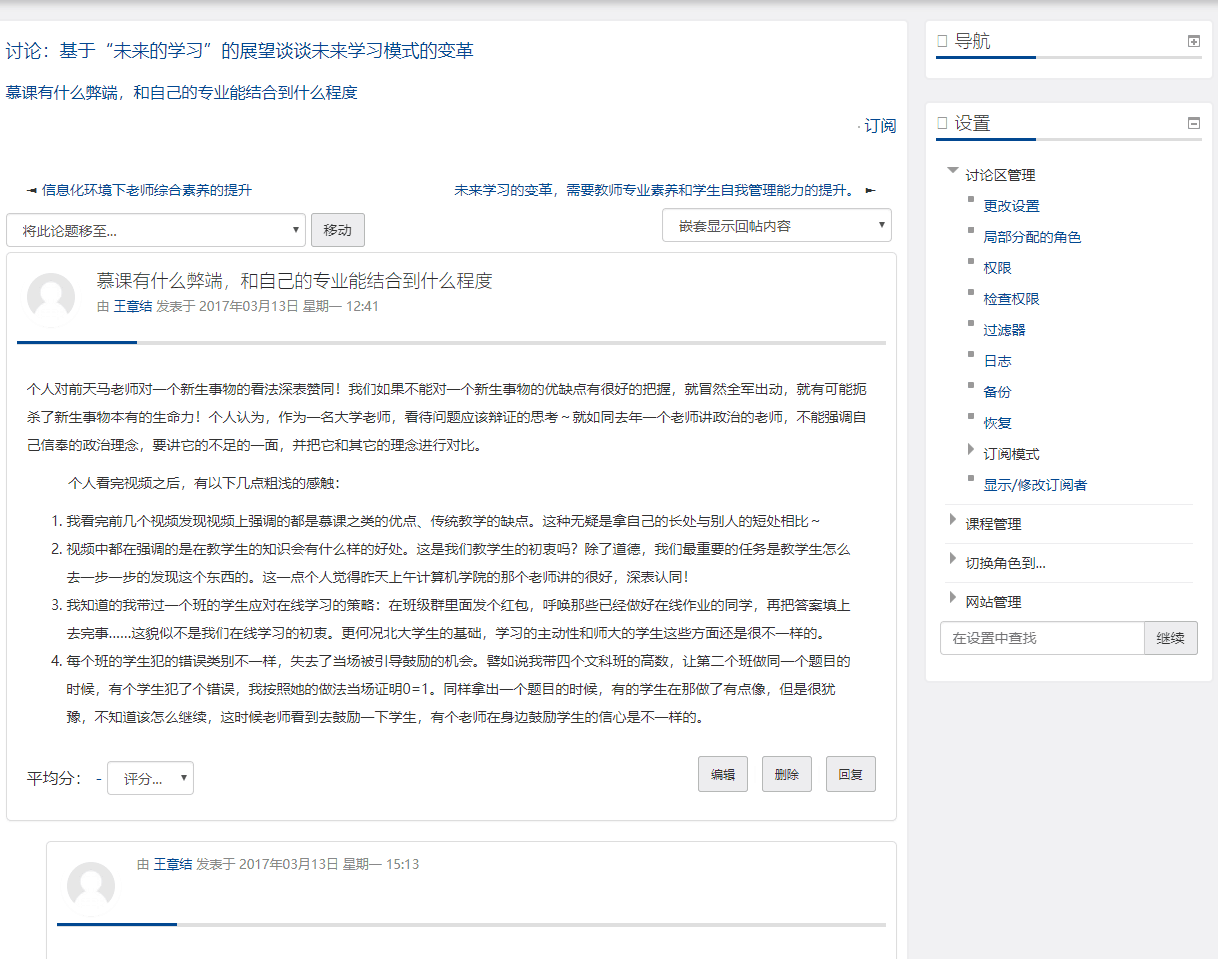Click the 继续 search button
Image resolution: width=1218 pixels, height=959 pixels.
(x=1170, y=638)
